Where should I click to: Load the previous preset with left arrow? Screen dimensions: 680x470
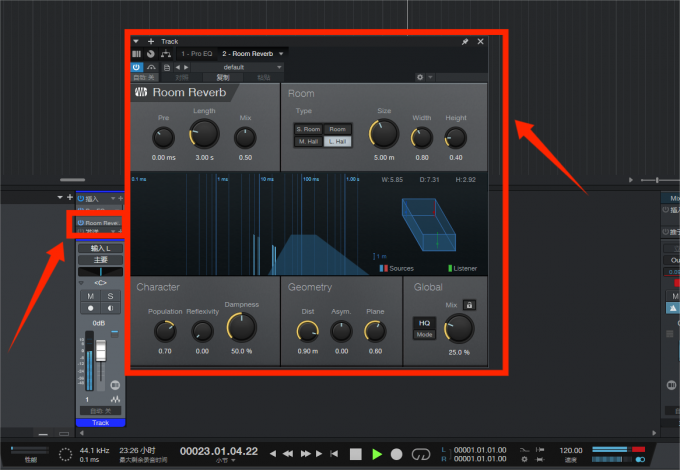pyautogui.click(x=177, y=67)
